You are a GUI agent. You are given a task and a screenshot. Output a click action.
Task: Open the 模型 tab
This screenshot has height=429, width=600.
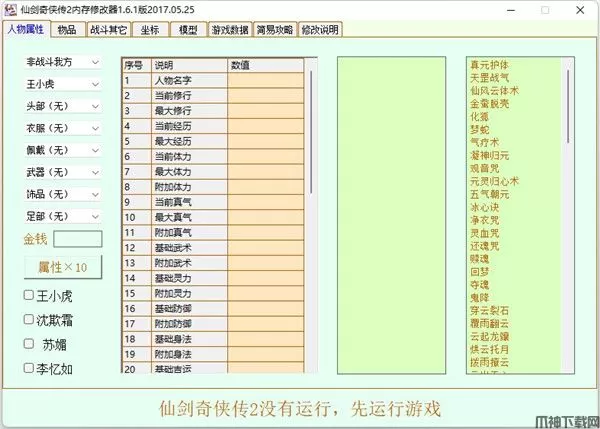tap(188, 30)
